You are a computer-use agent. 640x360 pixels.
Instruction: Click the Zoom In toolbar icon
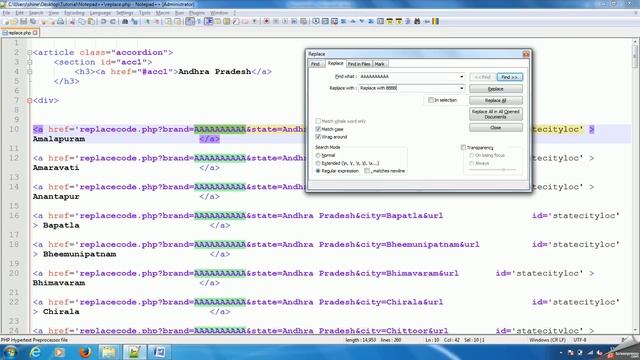(147, 21)
